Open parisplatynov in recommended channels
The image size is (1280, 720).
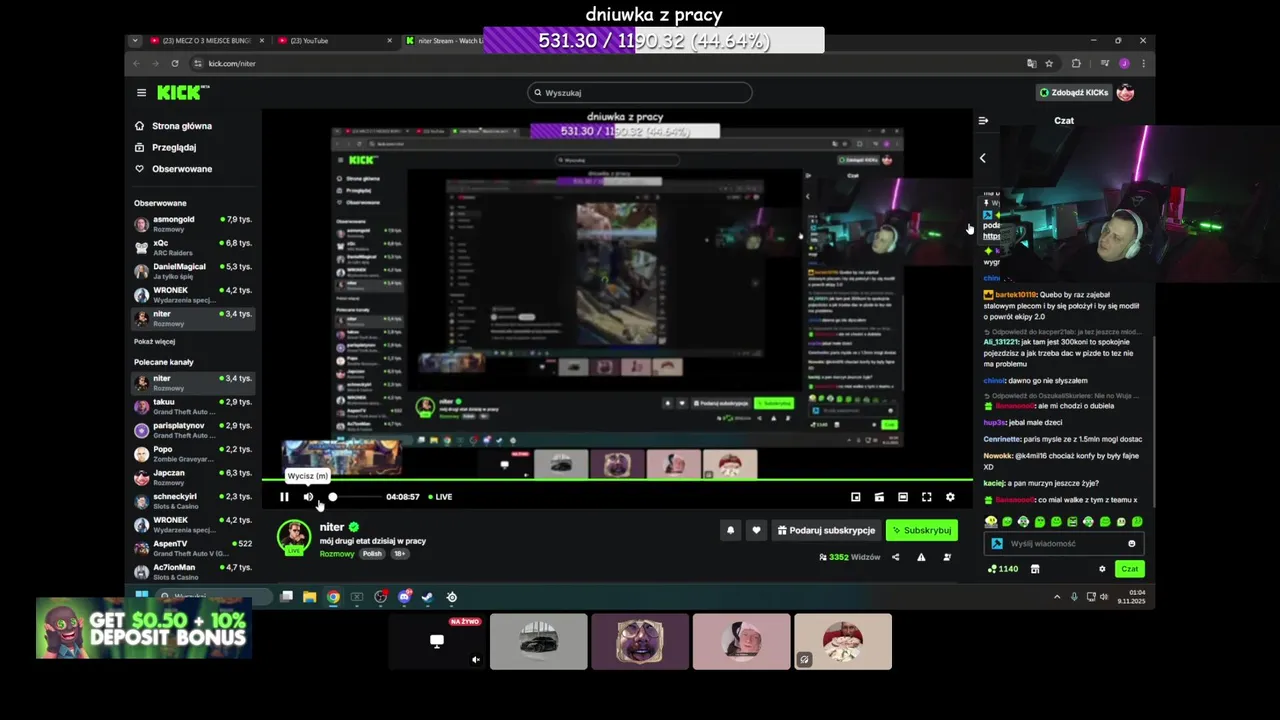[192, 430]
